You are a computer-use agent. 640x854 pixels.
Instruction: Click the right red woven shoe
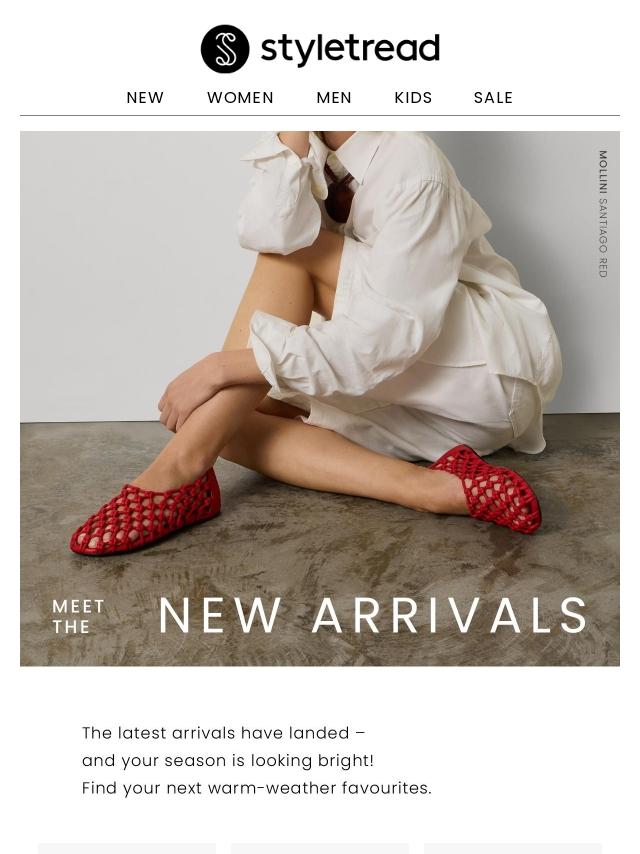(x=485, y=490)
